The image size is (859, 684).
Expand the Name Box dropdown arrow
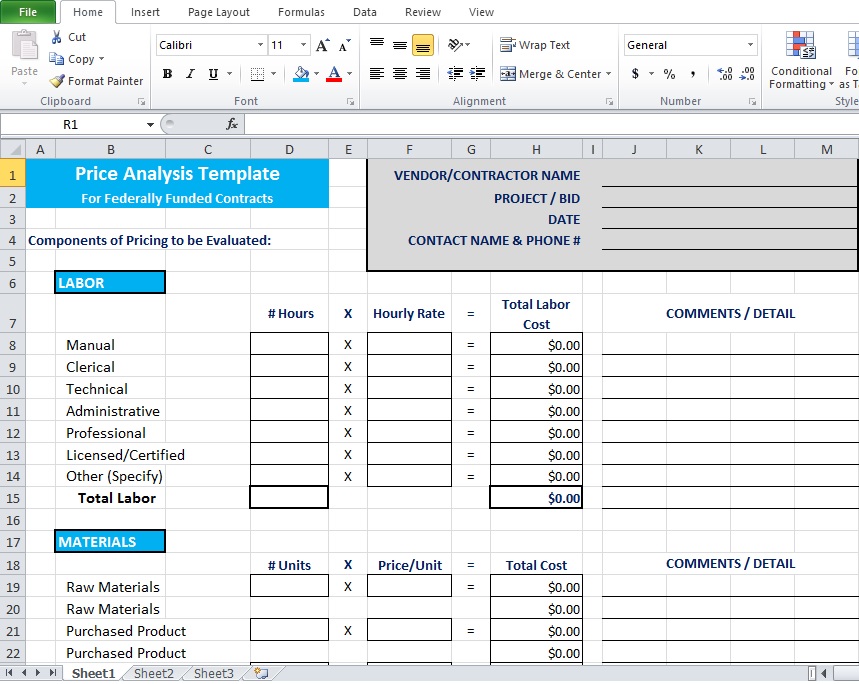click(x=150, y=125)
